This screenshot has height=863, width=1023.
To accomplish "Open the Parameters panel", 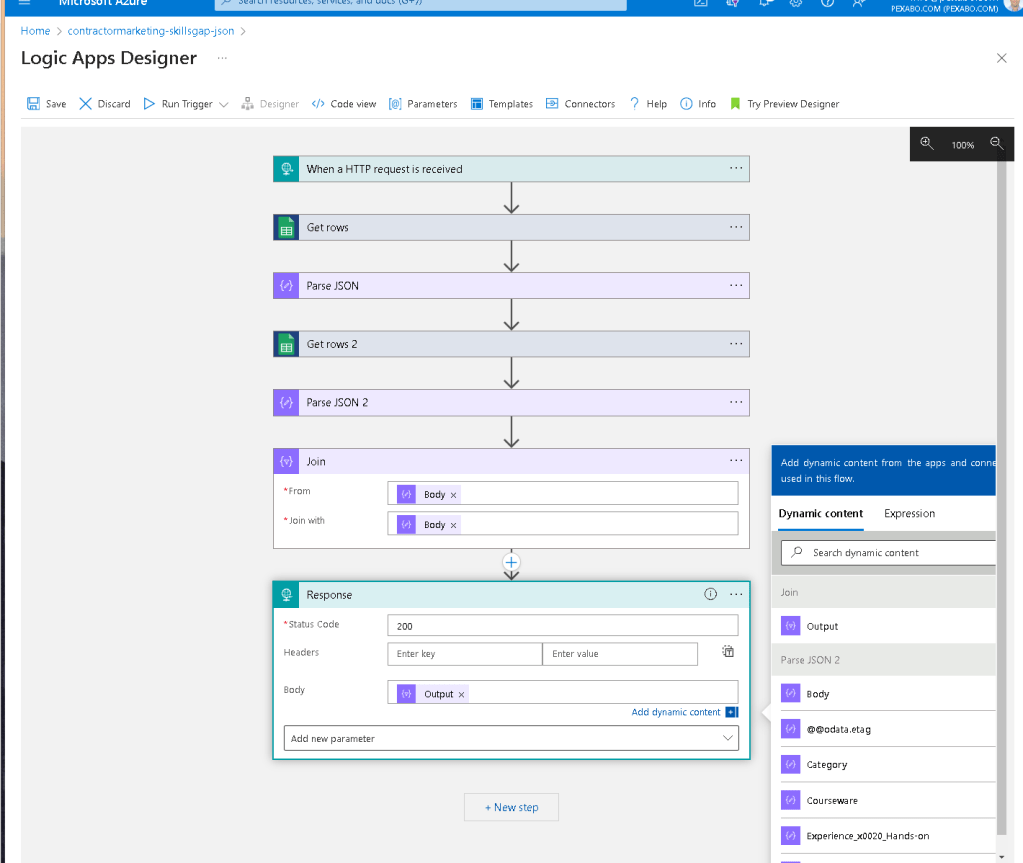I will pos(423,104).
